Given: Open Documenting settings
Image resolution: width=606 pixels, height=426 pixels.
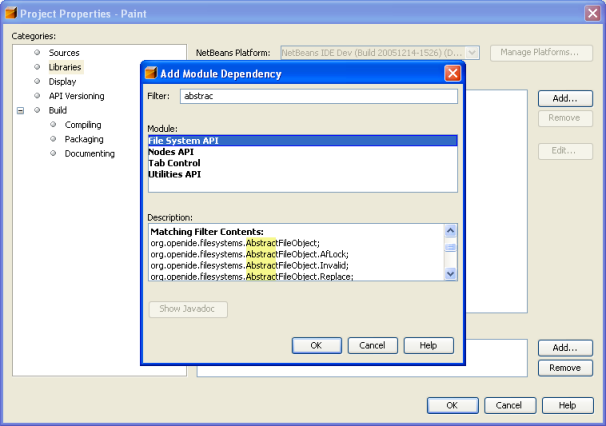Looking at the screenshot, I should tap(90, 153).
